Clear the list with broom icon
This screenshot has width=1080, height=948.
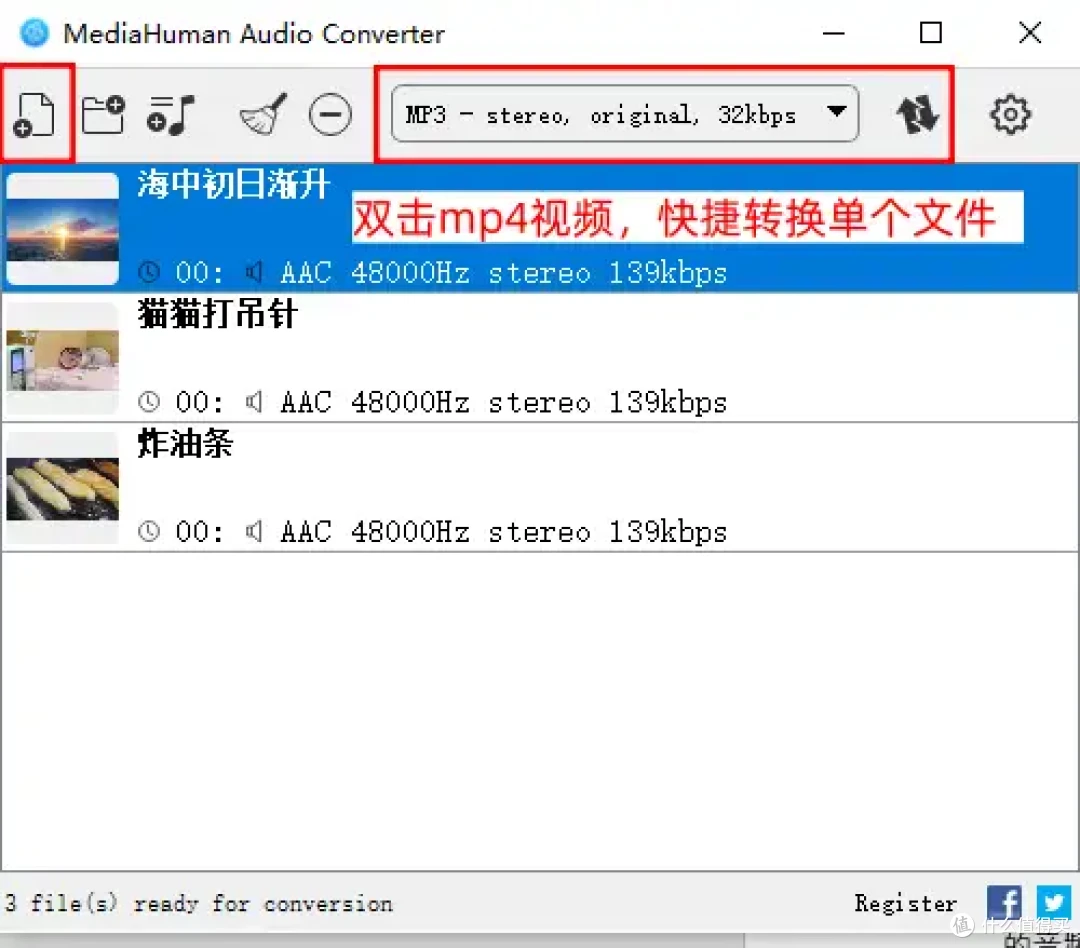click(263, 114)
